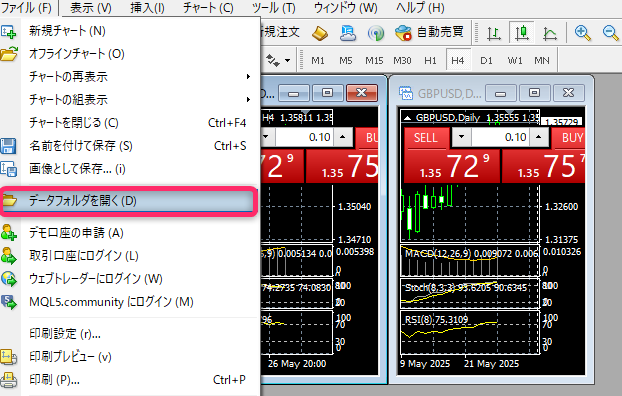Viewport: 622px width, 396px height.
Task: Open the チャート (C) menu
Action: pos(208,8)
